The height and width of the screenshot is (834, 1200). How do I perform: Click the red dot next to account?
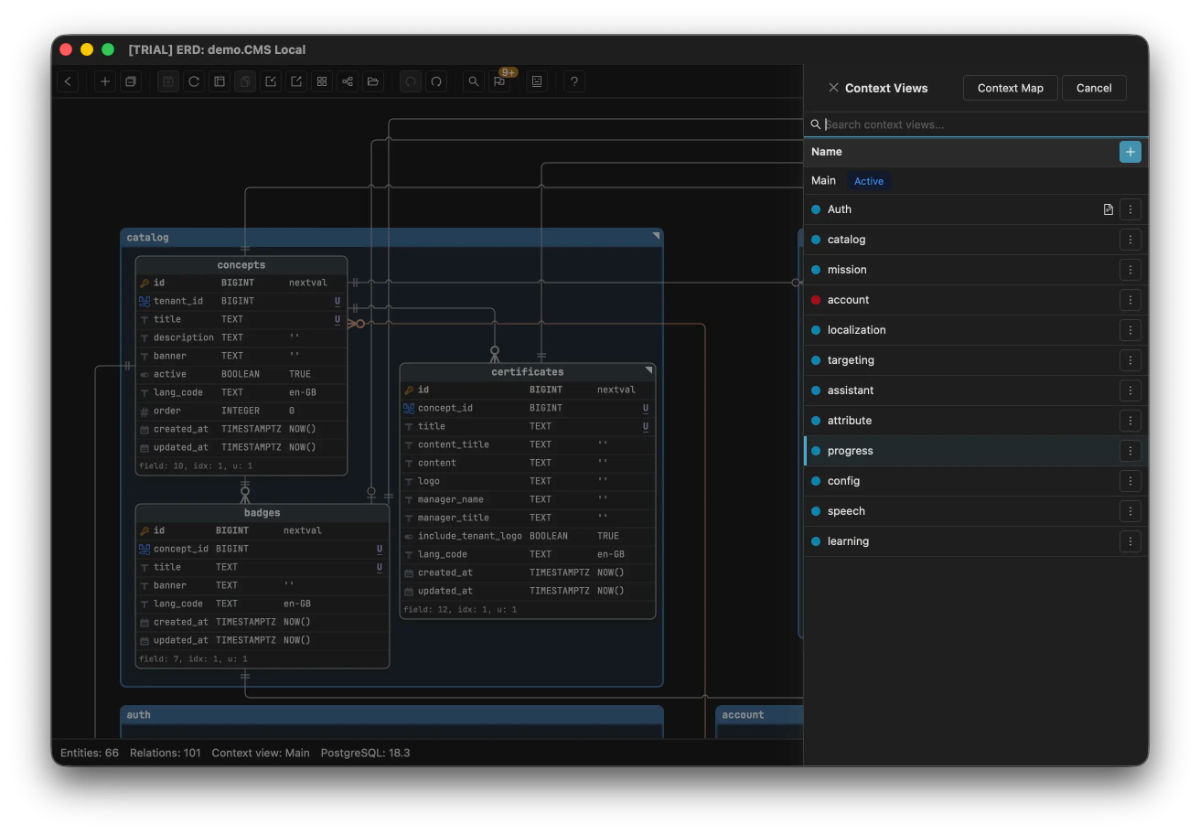click(816, 300)
